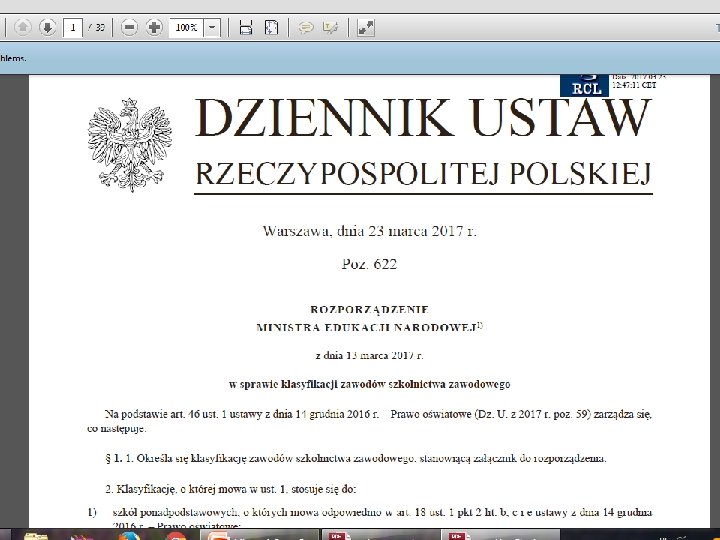This screenshot has height=540, width=720.
Task: Click the 'Warszawa, dnia 23 marca 2017 r.' line
Action: [370, 231]
